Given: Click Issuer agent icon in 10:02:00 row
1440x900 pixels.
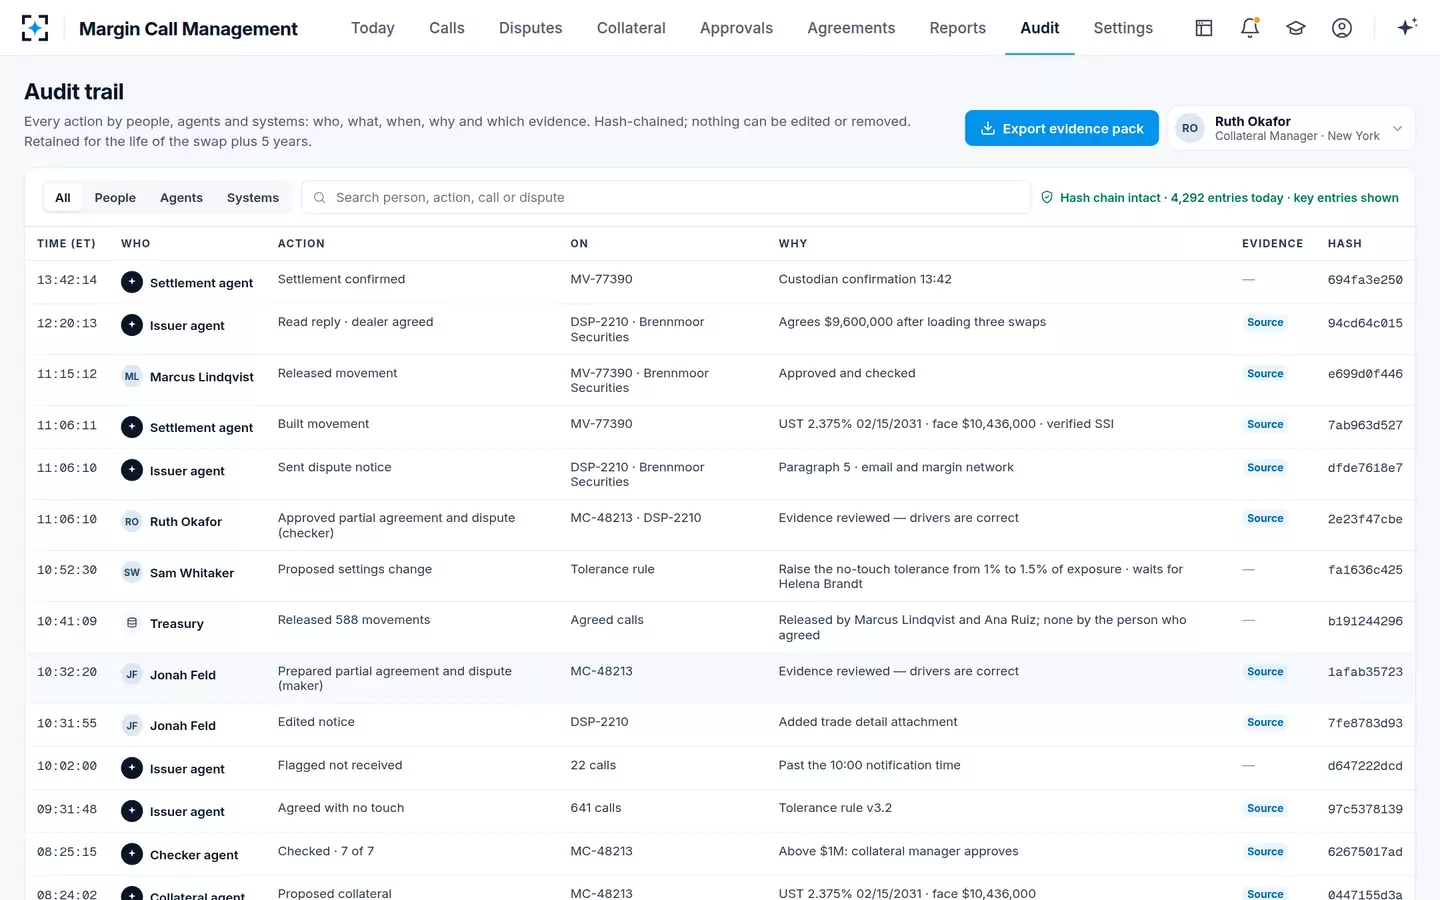Looking at the screenshot, I should (132, 768).
